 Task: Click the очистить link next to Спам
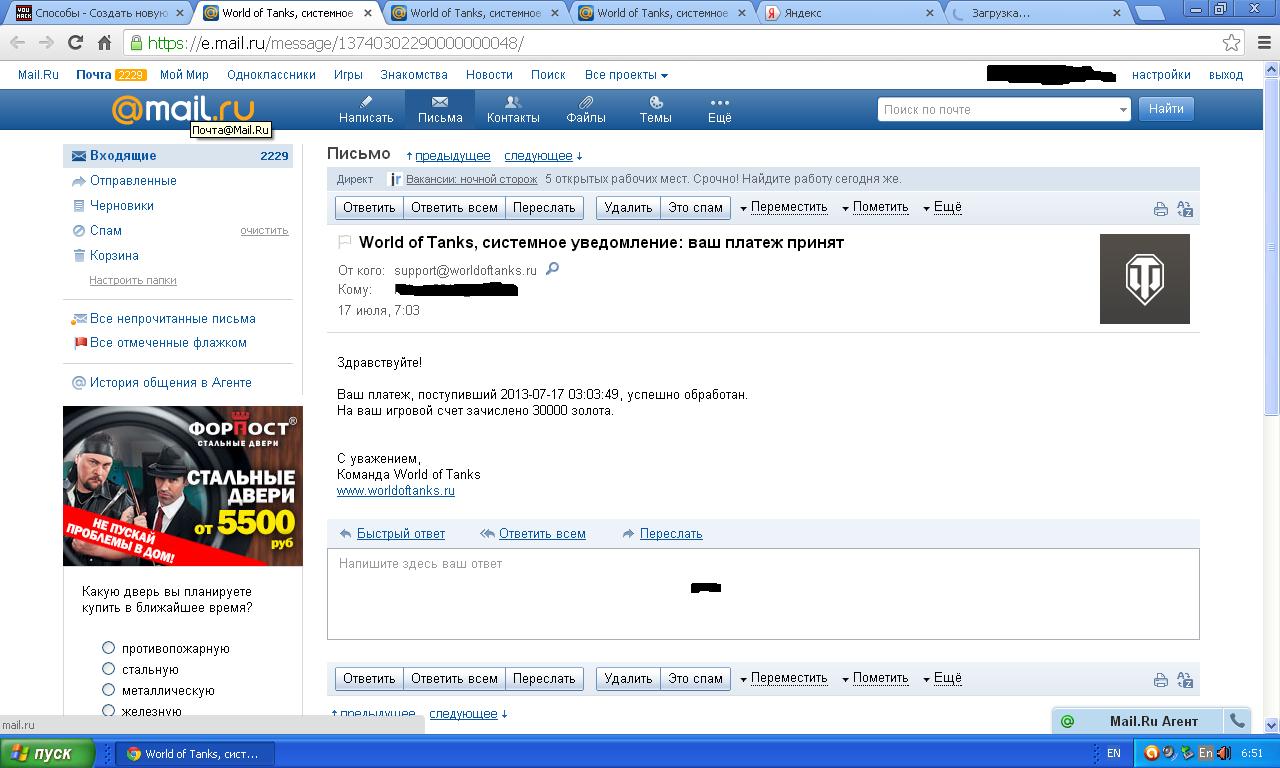coord(264,231)
